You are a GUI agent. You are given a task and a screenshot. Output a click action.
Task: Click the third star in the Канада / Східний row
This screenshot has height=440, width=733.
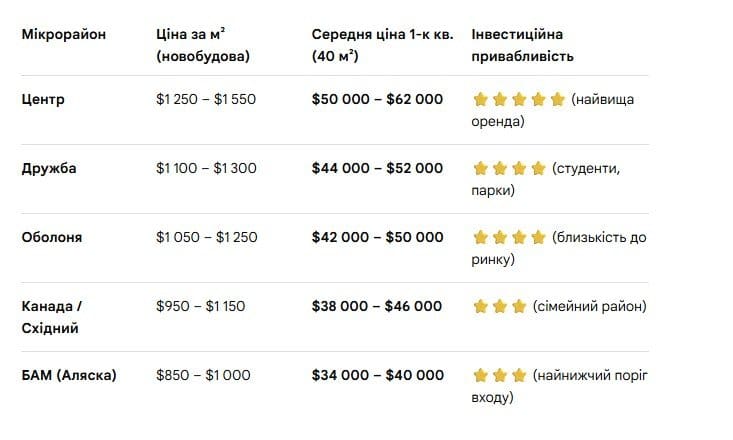(518, 307)
